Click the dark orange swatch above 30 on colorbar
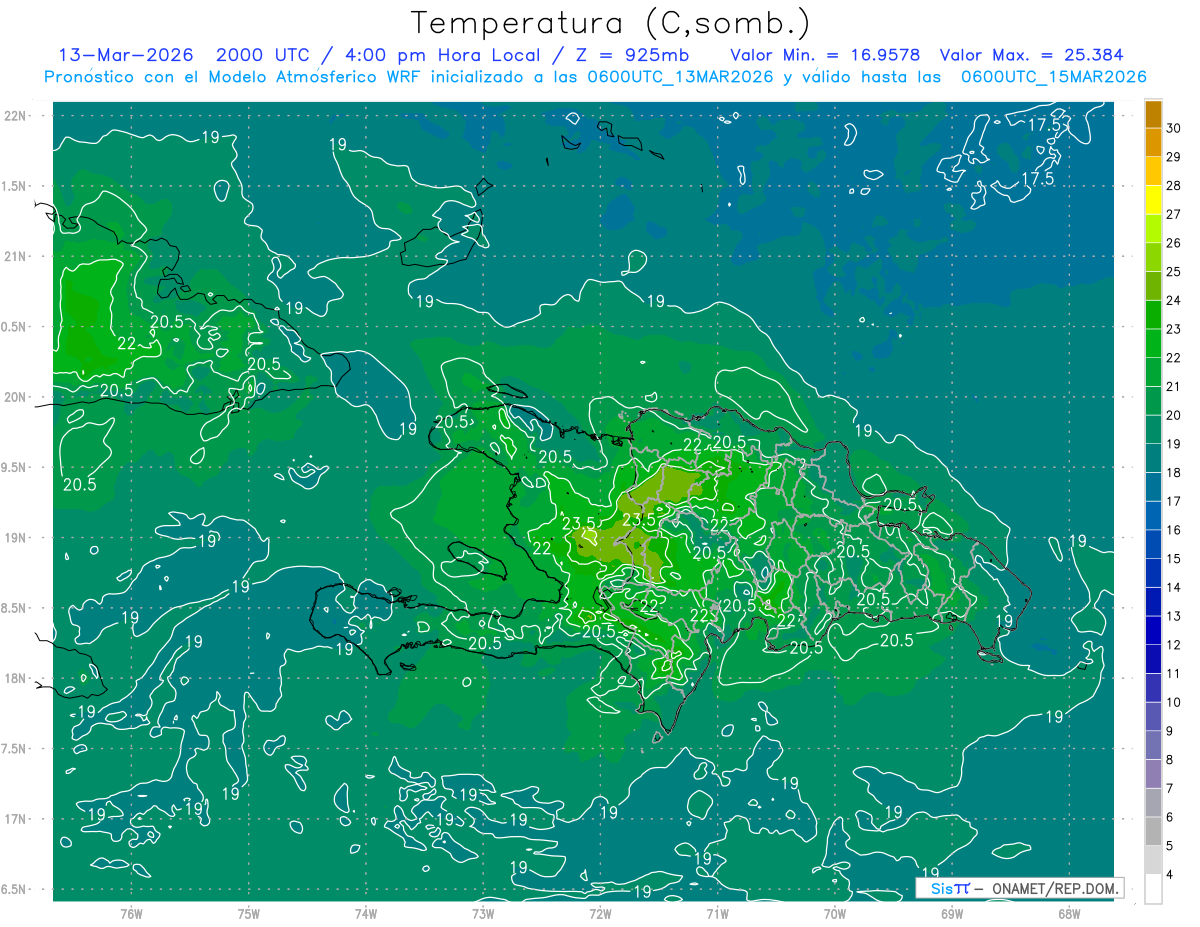Screen dimensions: 1200x927 [x=1153, y=114]
